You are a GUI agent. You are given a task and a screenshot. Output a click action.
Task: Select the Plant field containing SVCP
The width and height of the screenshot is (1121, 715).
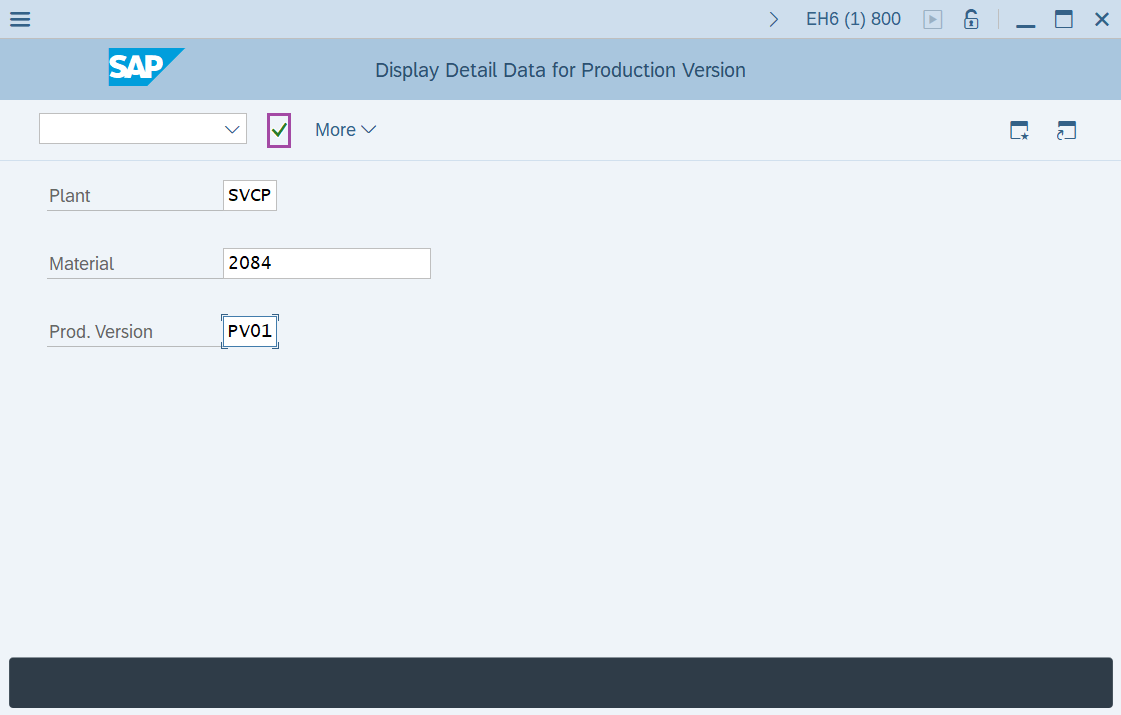(x=249, y=196)
